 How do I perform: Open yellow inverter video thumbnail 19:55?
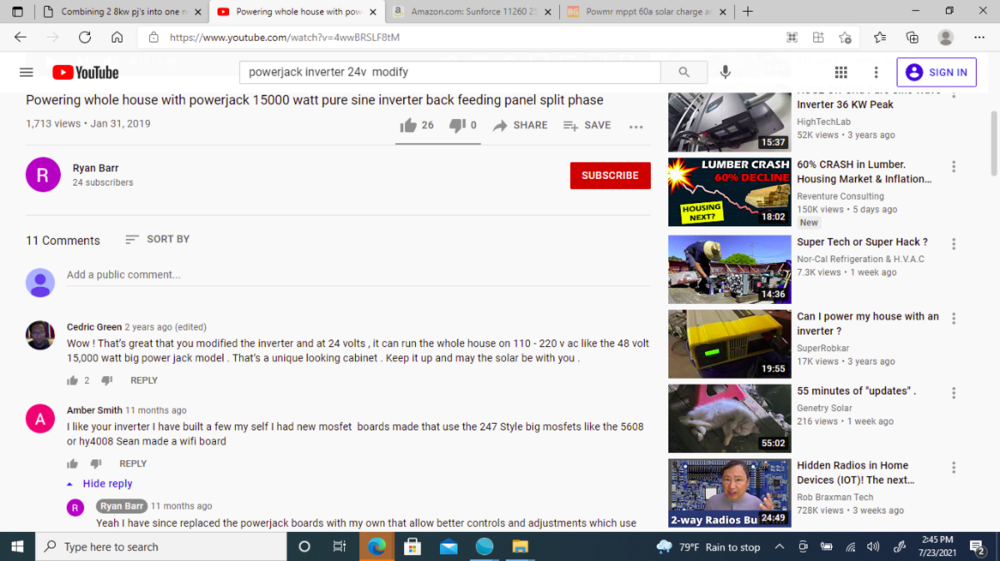coord(730,344)
